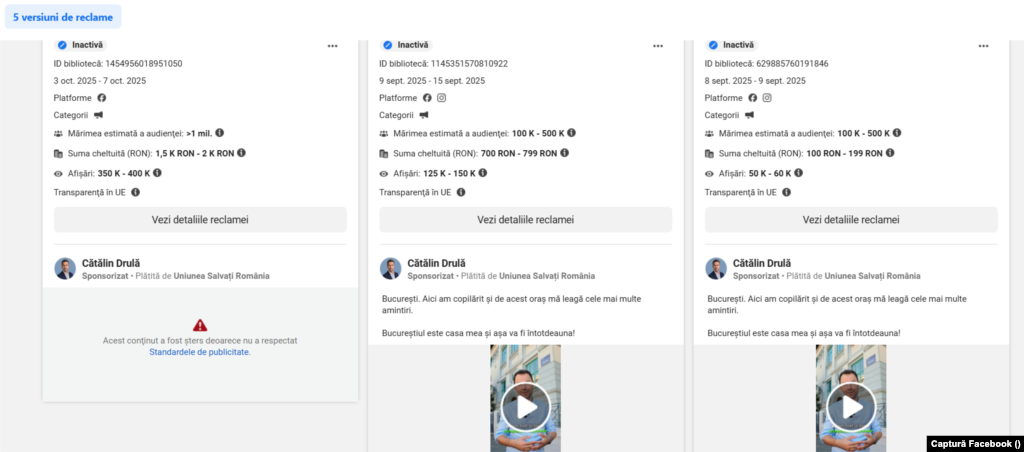The image size is (1024, 452).
Task: Click info icon next to '1,5 K RON - 2 K RON'
Action: 241,153
